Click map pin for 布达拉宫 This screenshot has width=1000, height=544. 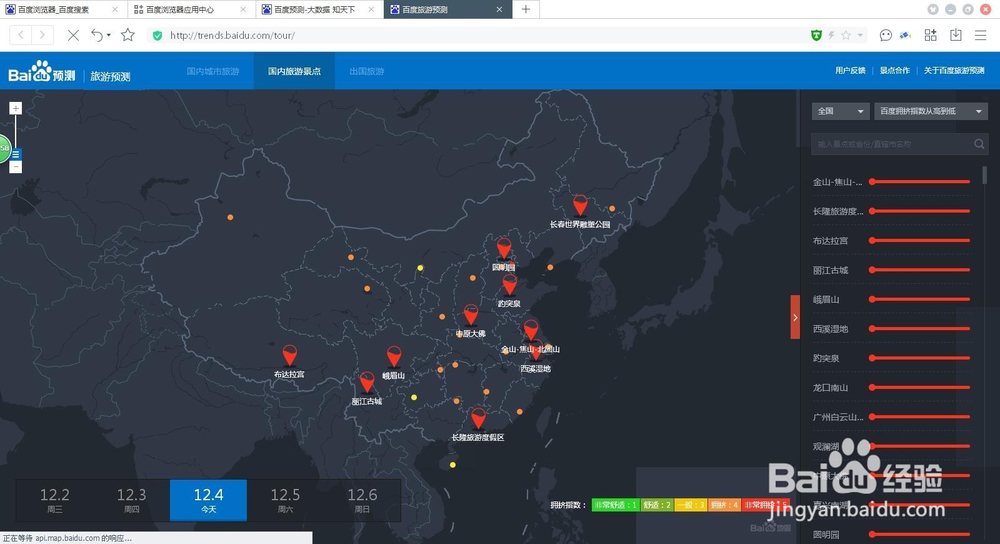click(290, 355)
